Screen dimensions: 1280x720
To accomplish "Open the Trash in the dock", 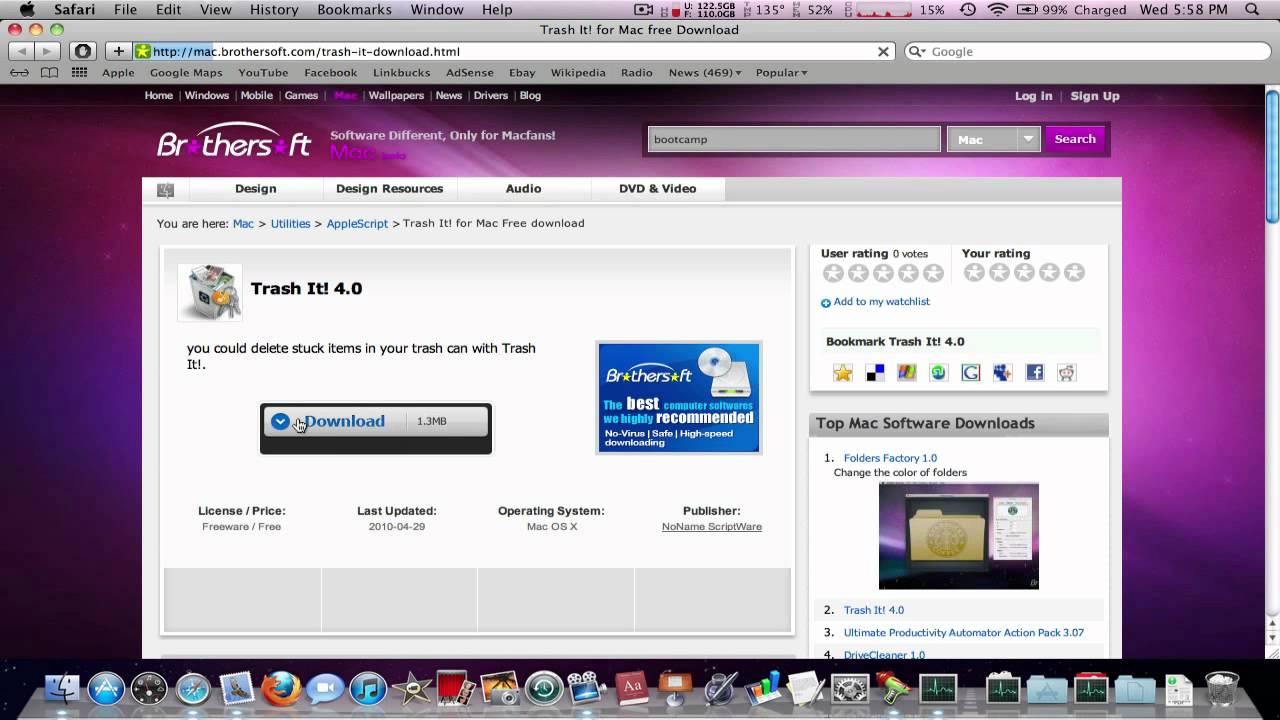I will (1222, 688).
